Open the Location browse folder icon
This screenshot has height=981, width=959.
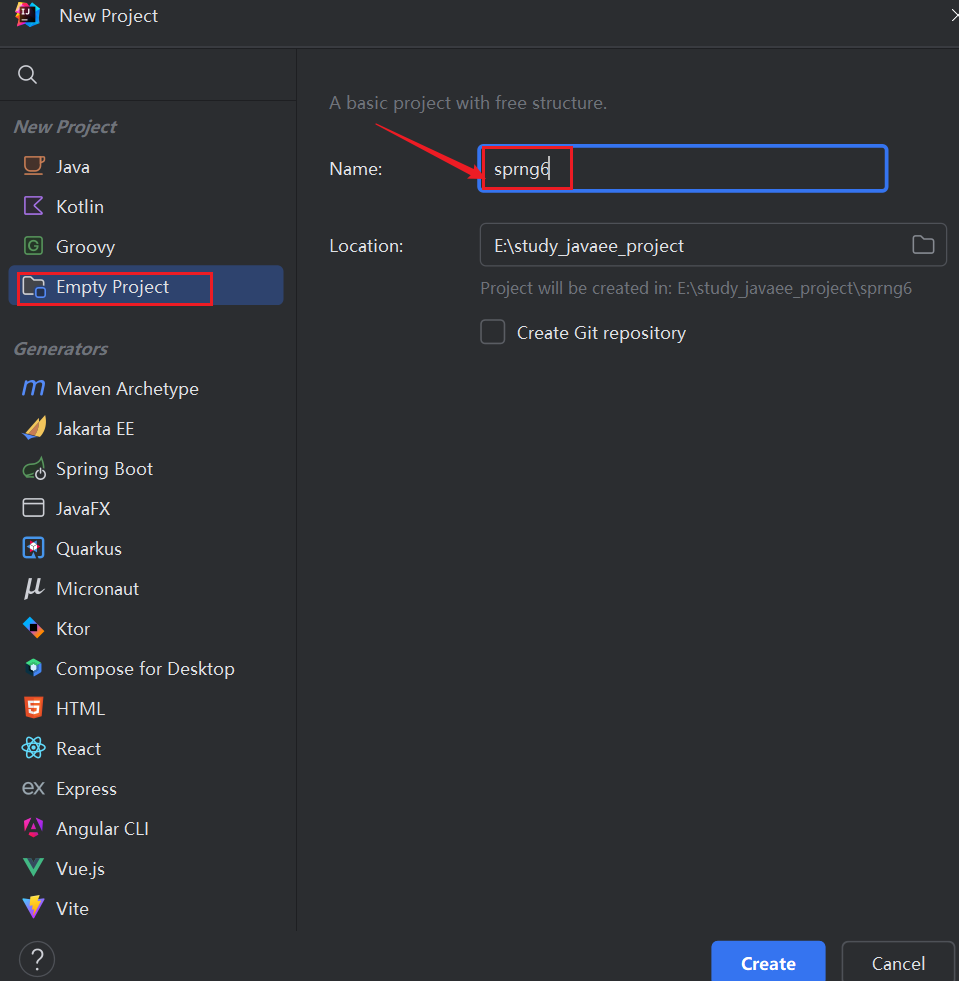pyautogui.click(x=923, y=245)
